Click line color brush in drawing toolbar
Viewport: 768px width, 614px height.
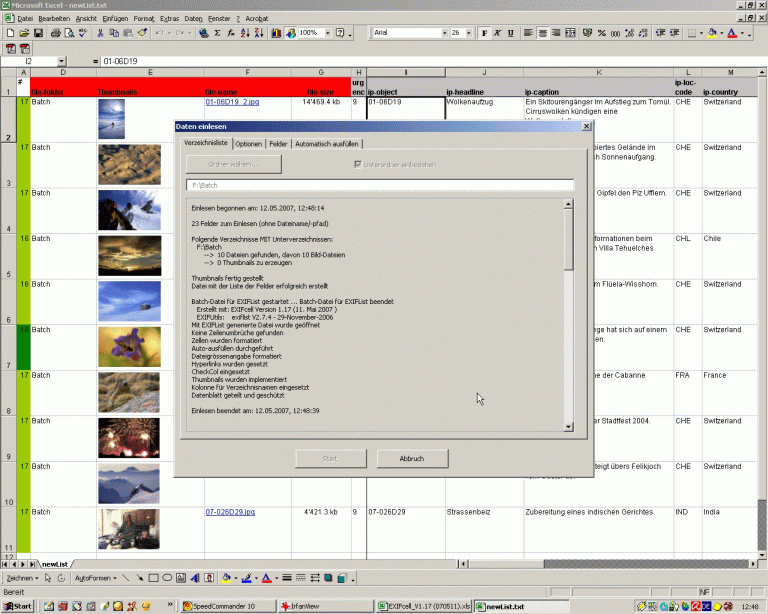tap(246, 578)
